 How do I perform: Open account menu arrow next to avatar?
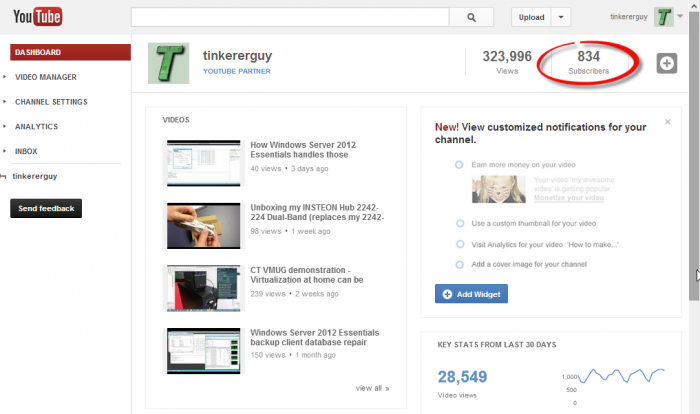[680, 16]
